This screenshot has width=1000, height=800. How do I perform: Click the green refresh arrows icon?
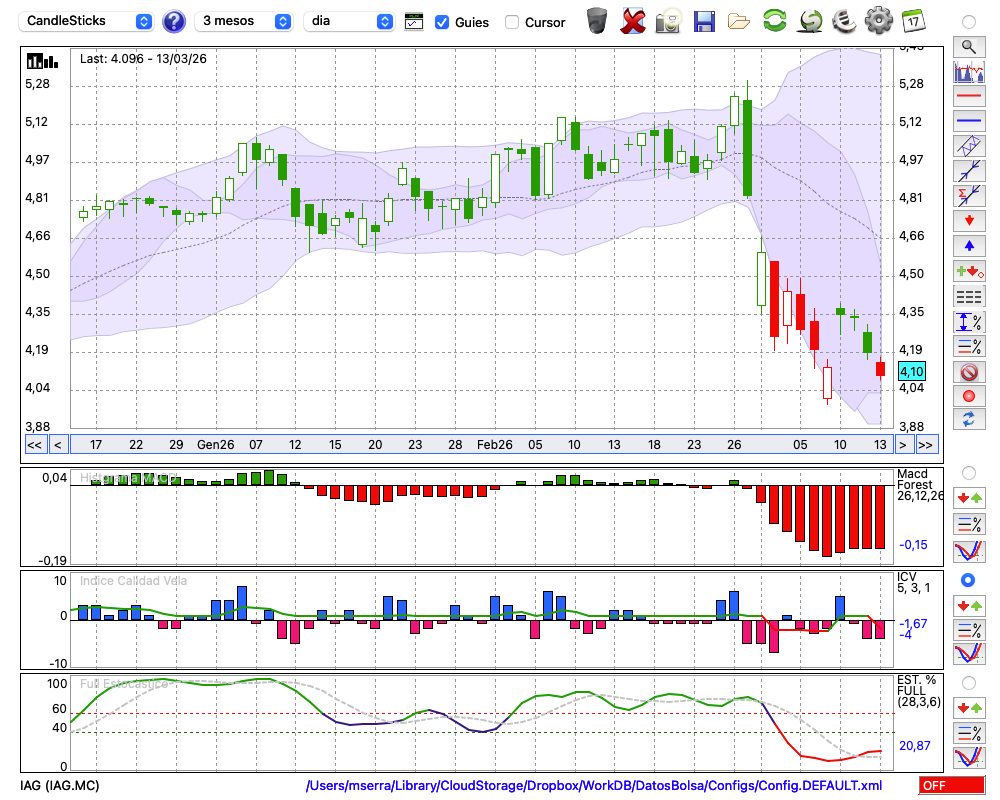tap(774, 21)
